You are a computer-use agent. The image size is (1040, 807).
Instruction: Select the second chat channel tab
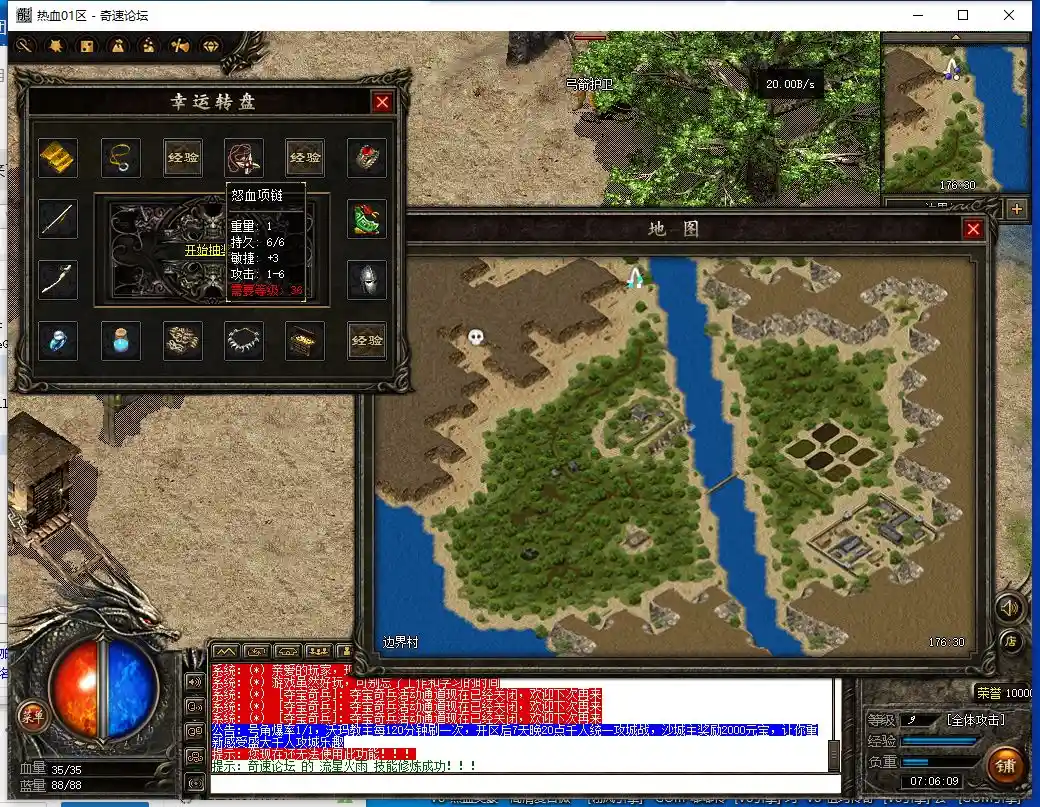(x=256, y=651)
